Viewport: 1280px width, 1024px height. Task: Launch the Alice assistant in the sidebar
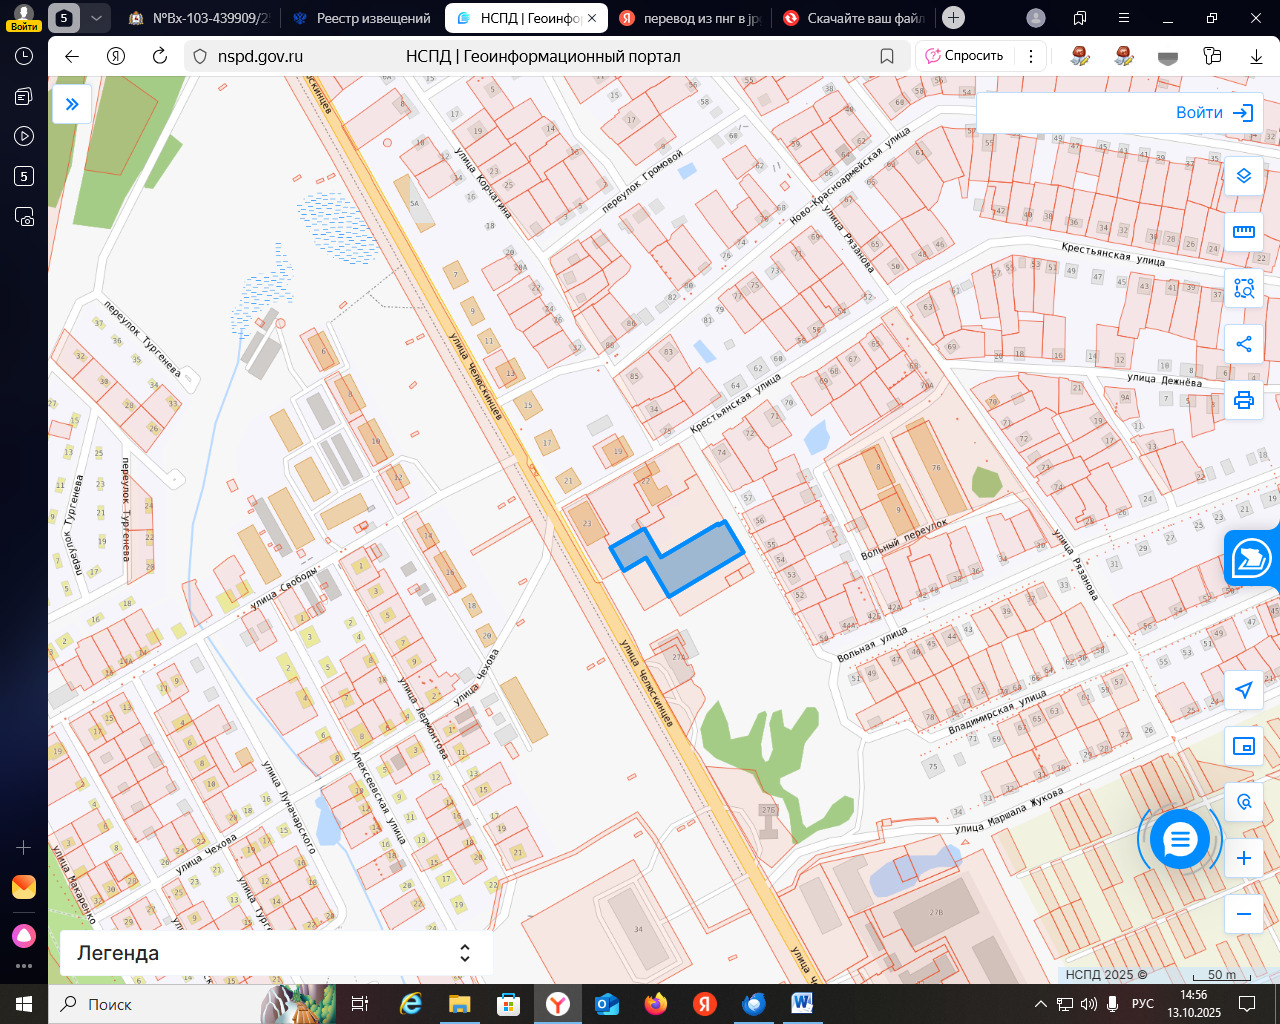[x=24, y=936]
